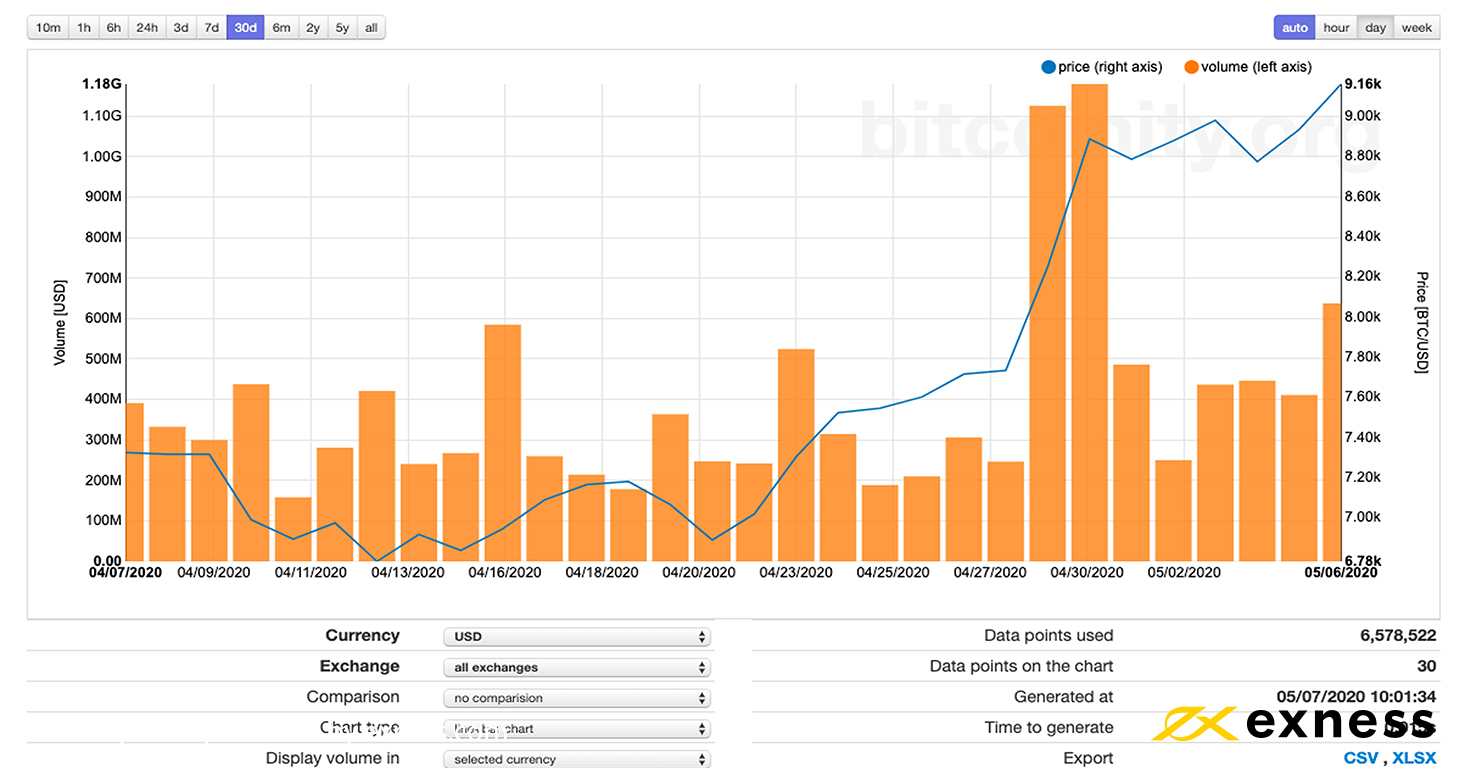1463x768 pixels.
Task: Click the 8.00k price axis tick
Action: coord(1362,317)
